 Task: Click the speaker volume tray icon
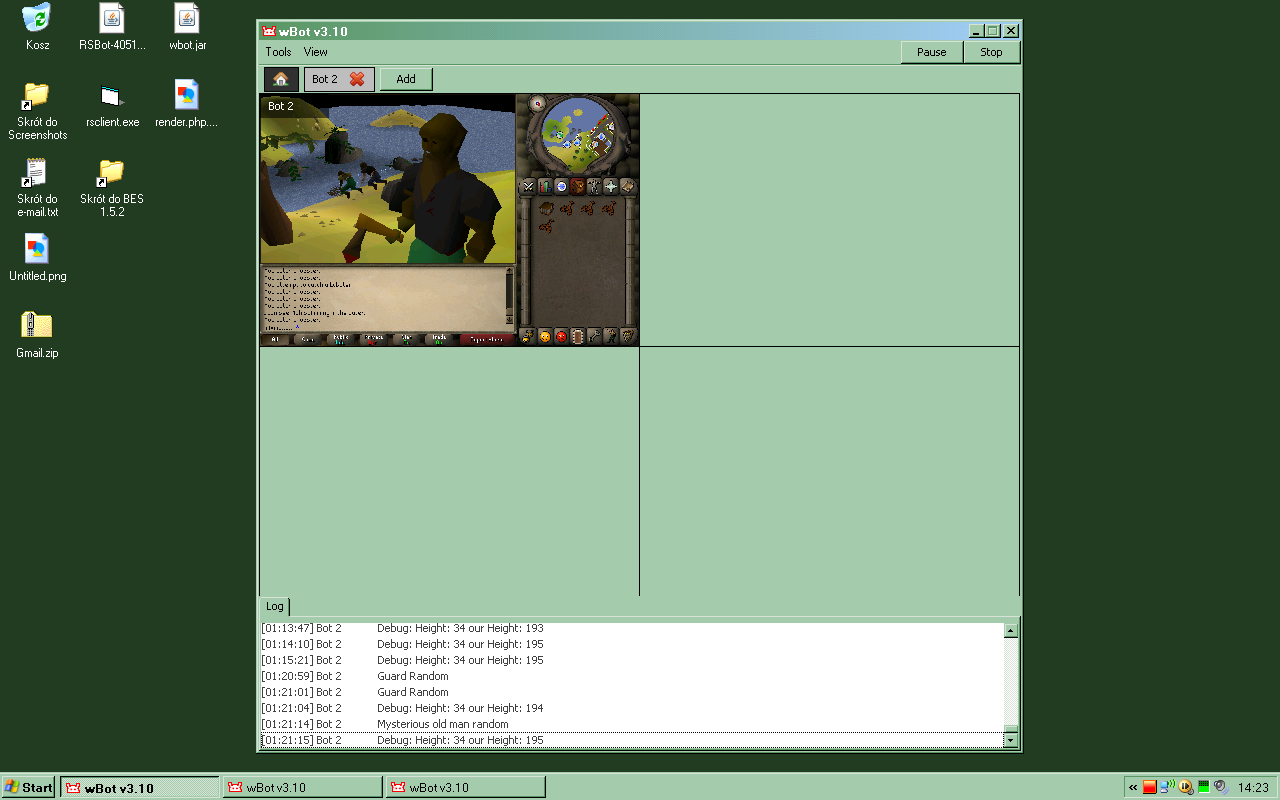[x=1221, y=787]
